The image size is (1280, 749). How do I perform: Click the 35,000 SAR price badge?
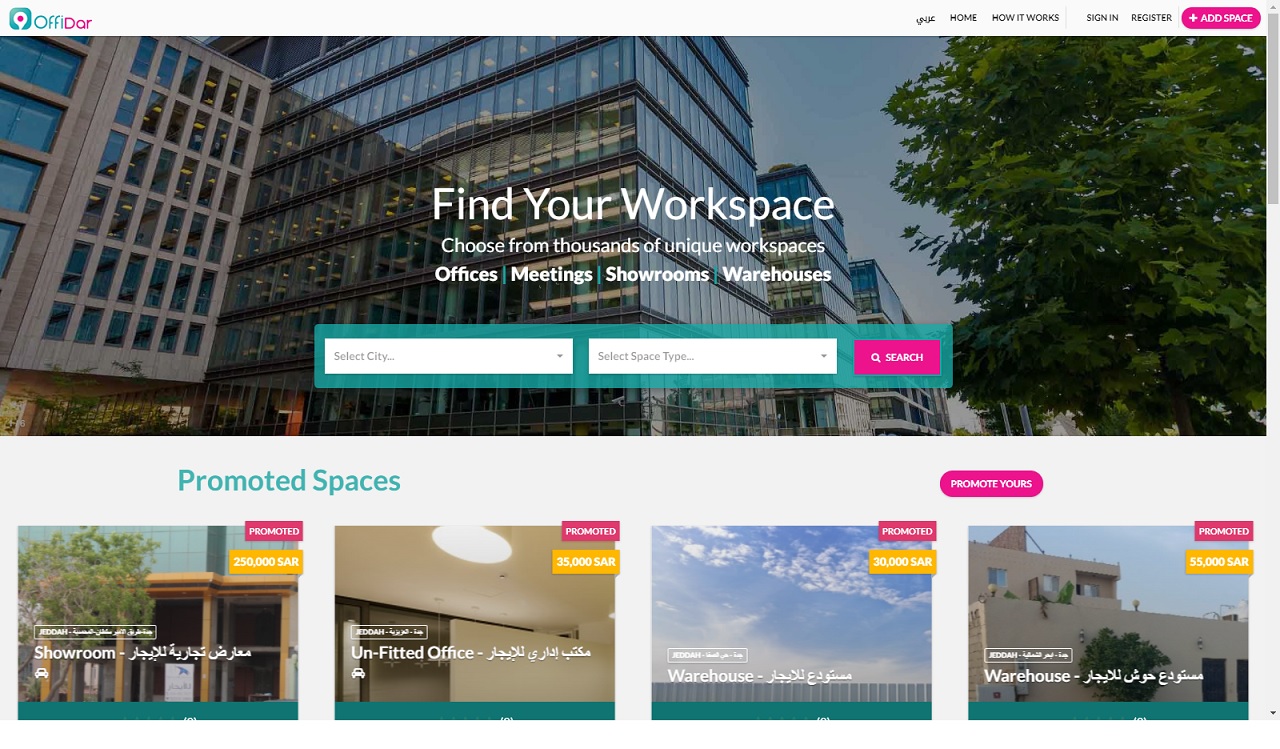pos(586,562)
